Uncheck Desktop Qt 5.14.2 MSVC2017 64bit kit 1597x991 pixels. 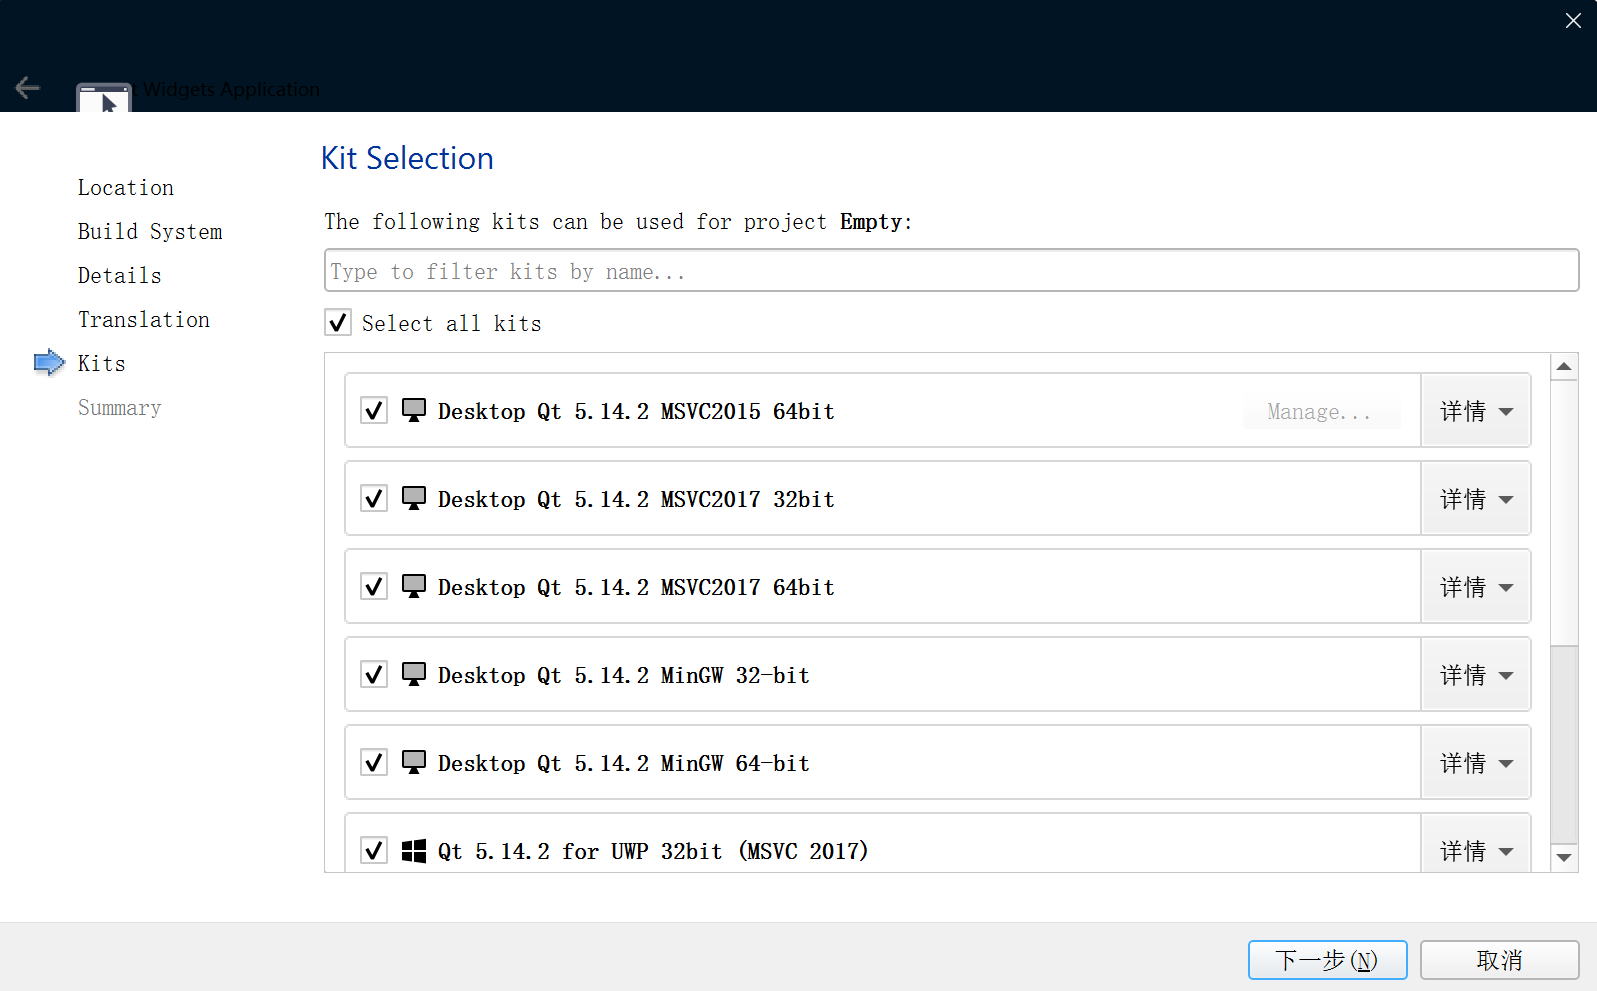[374, 586]
